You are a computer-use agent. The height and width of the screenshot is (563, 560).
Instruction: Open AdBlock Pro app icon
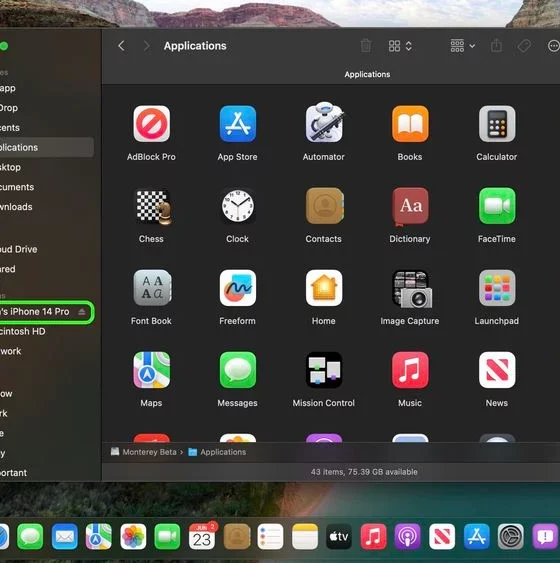151,124
